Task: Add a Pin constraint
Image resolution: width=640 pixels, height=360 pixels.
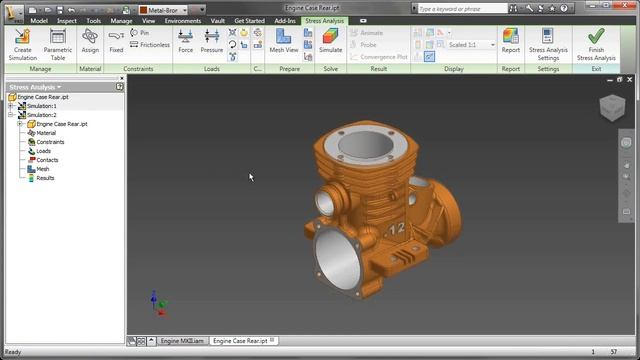Action: coord(140,33)
